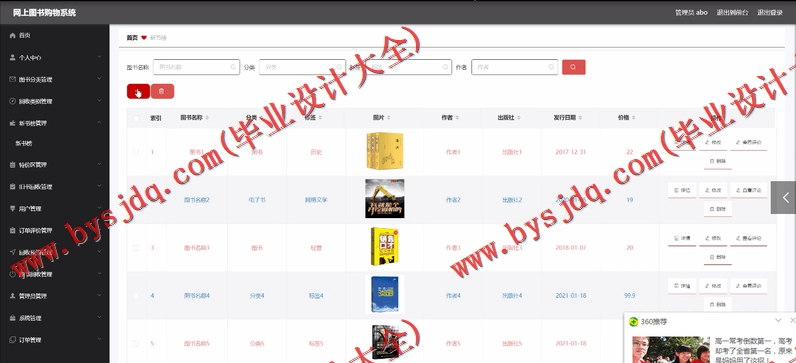Click the yellow book cover in row 1
The image size is (796, 363).
[385, 151]
